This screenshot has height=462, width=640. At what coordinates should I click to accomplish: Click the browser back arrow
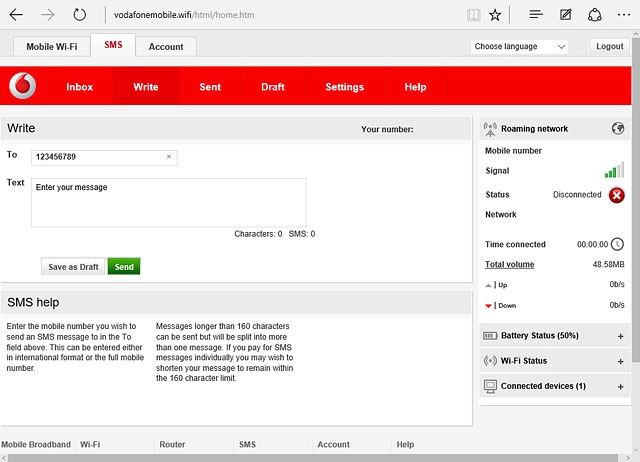pyautogui.click(x=16, y=15)
